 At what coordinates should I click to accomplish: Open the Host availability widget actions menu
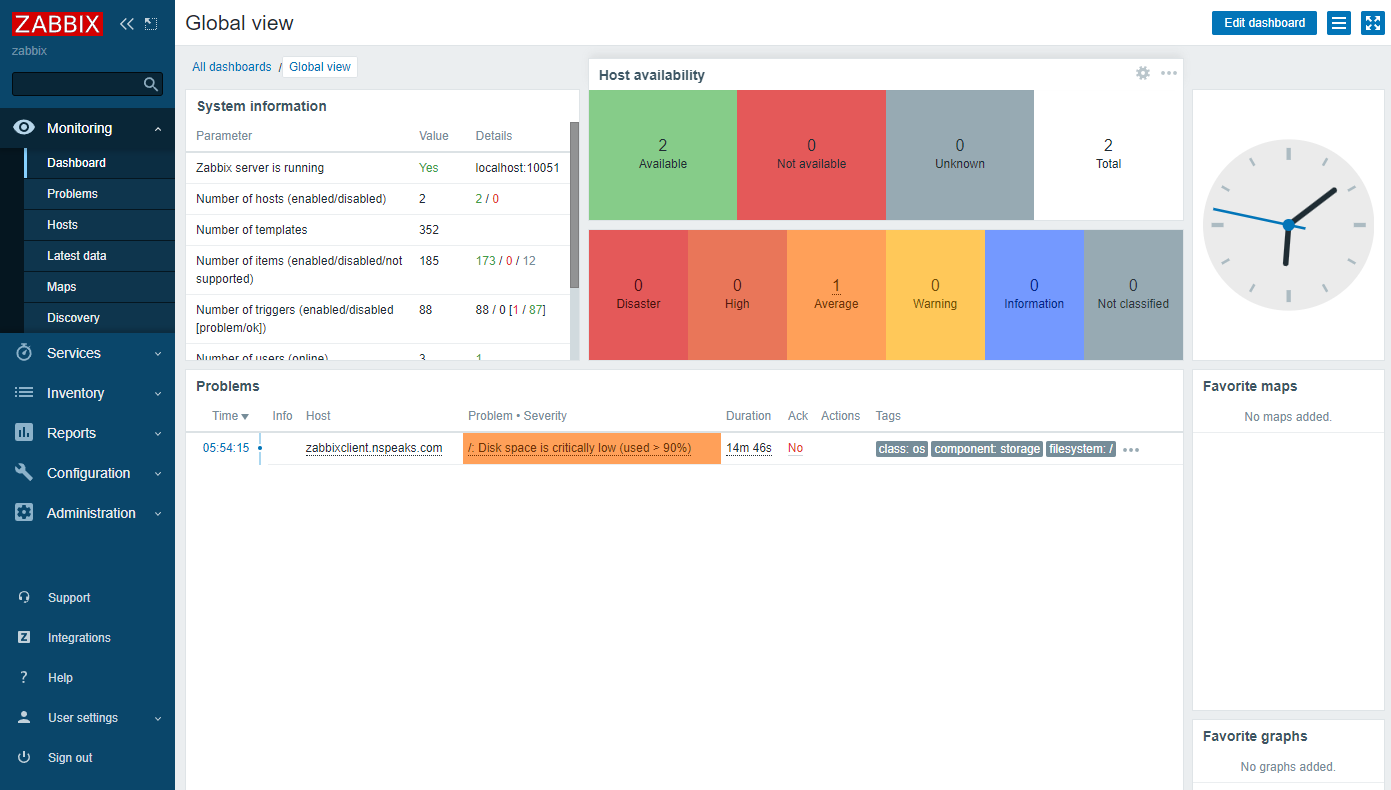[x=1168, y=73]
